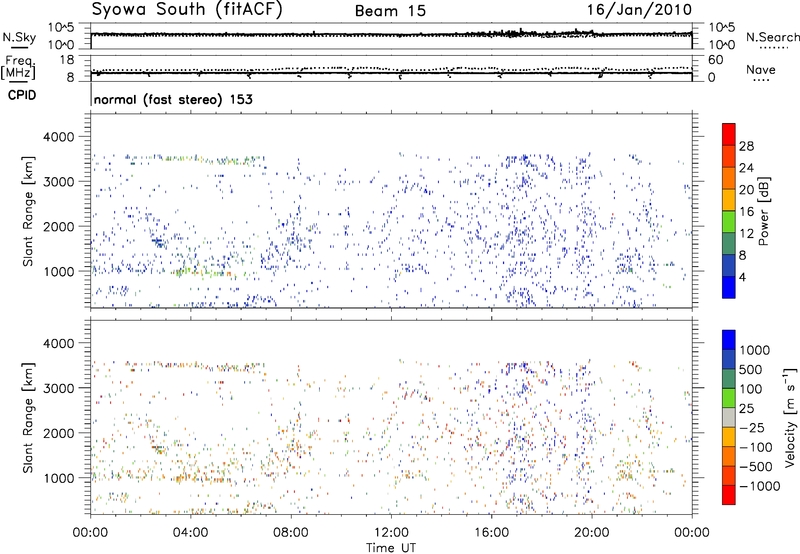This screenshot has height=554, width=800.
Task: Pick the light green 12–16 dB Power segment
Action: click(729, 222)
